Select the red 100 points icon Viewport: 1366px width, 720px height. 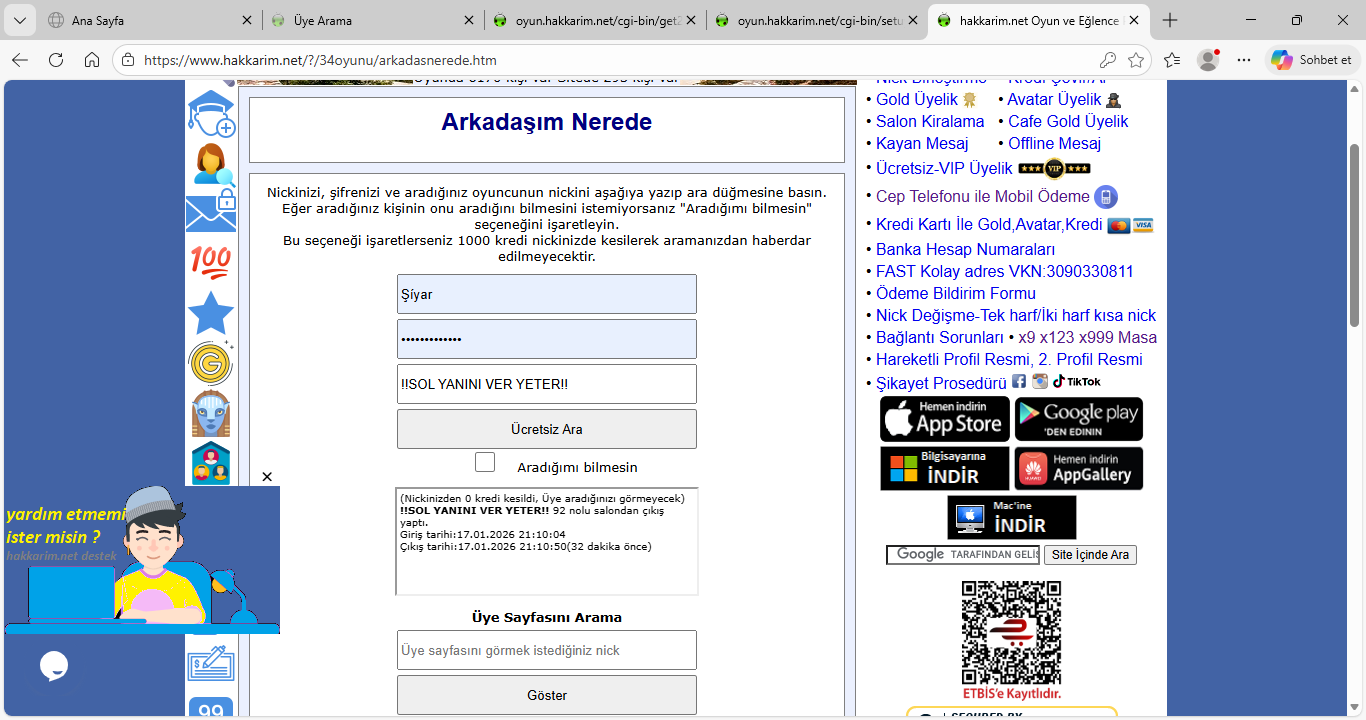[211, 262]
